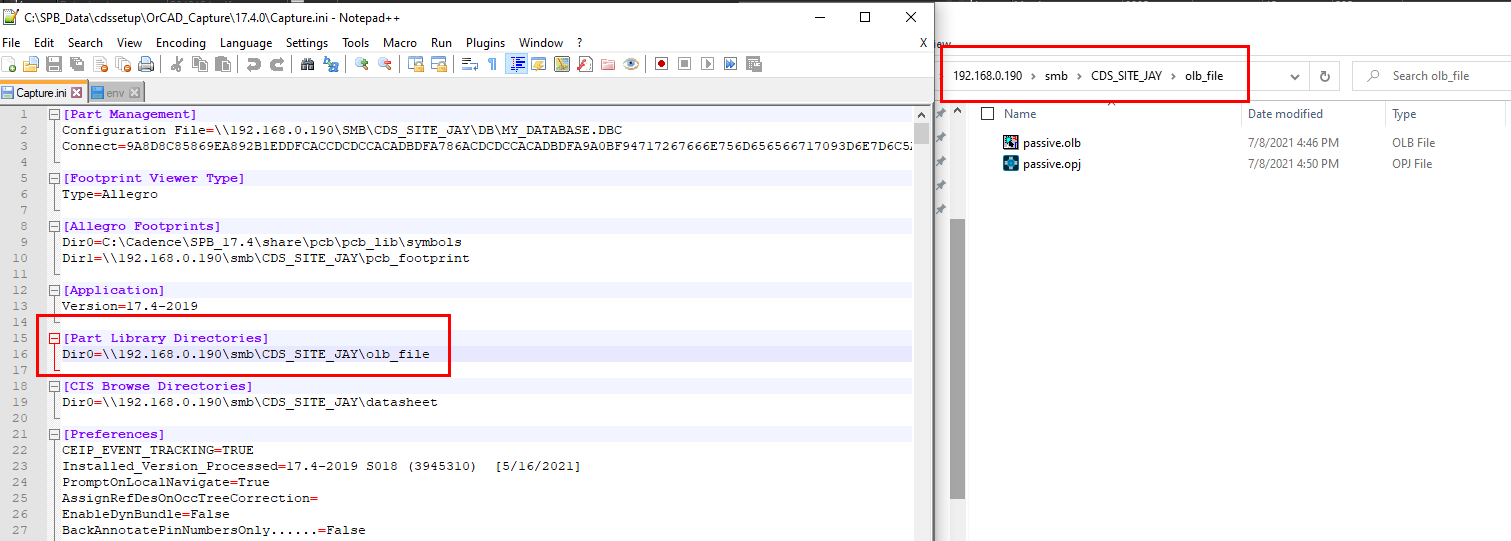Expand Explorer address bar history dropdown
This screenshot has width=1511, height=541.
point(1295,76)
